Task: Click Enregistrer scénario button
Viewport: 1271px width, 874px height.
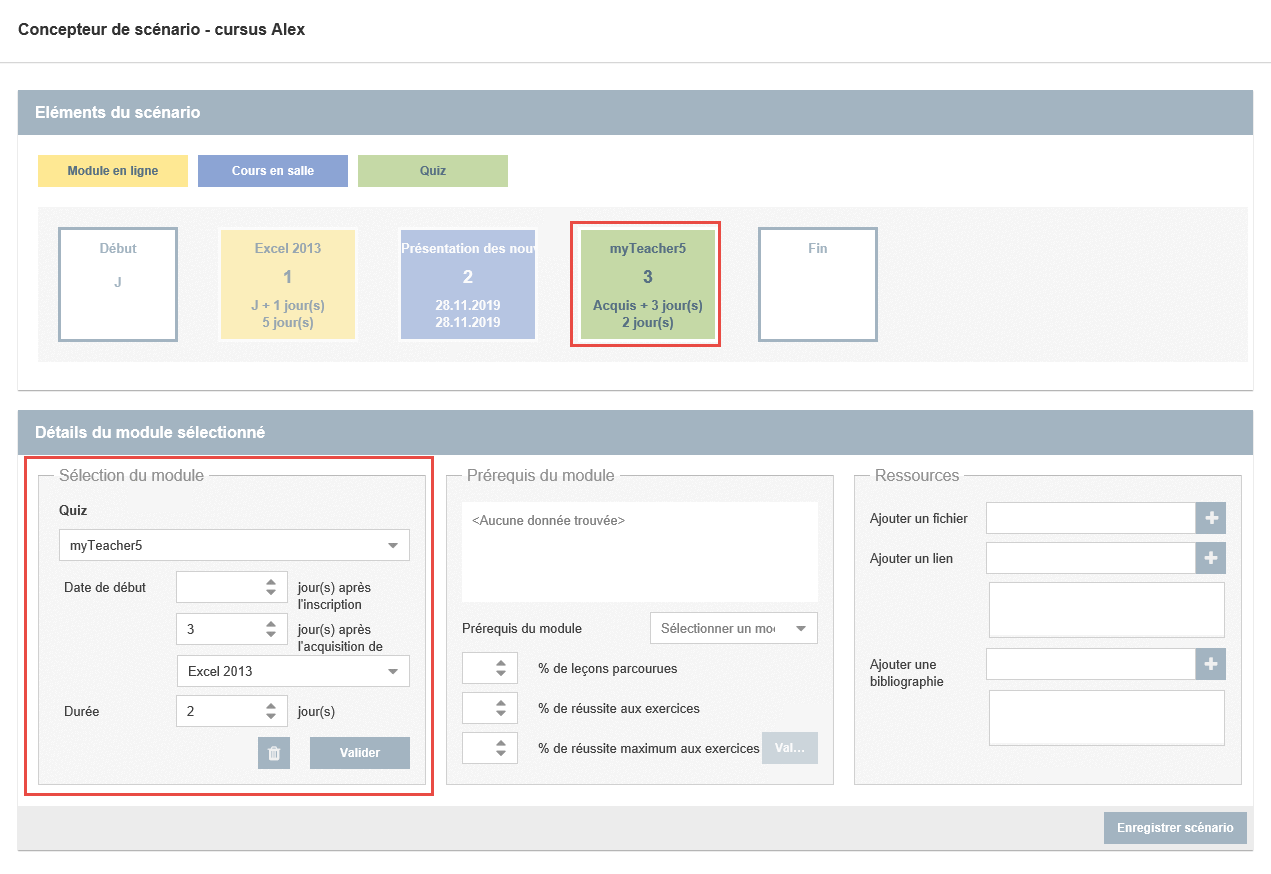Action: [1175, 828]
